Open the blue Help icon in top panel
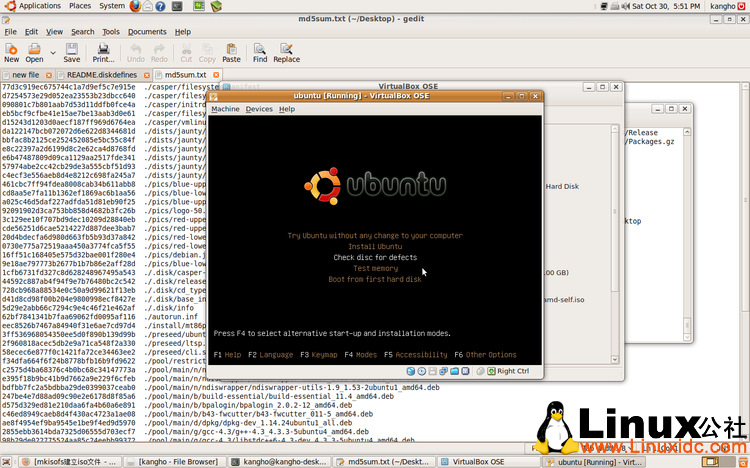Image resolution: width=750 pixels, height=468 pixels. tap(161, 6)
